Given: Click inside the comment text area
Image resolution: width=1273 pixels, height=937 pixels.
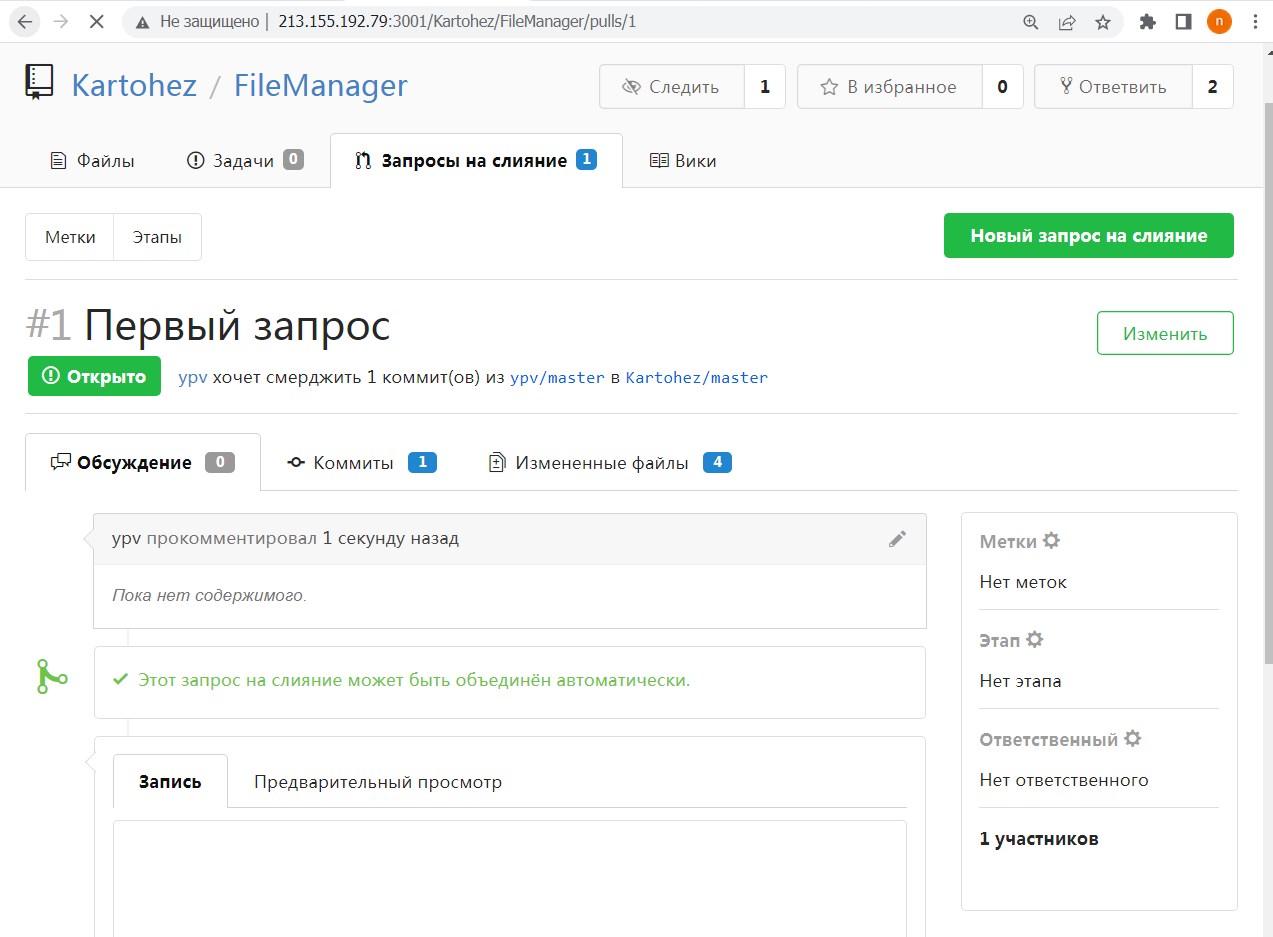Looking at the screenshot, I should coord(509,880).
